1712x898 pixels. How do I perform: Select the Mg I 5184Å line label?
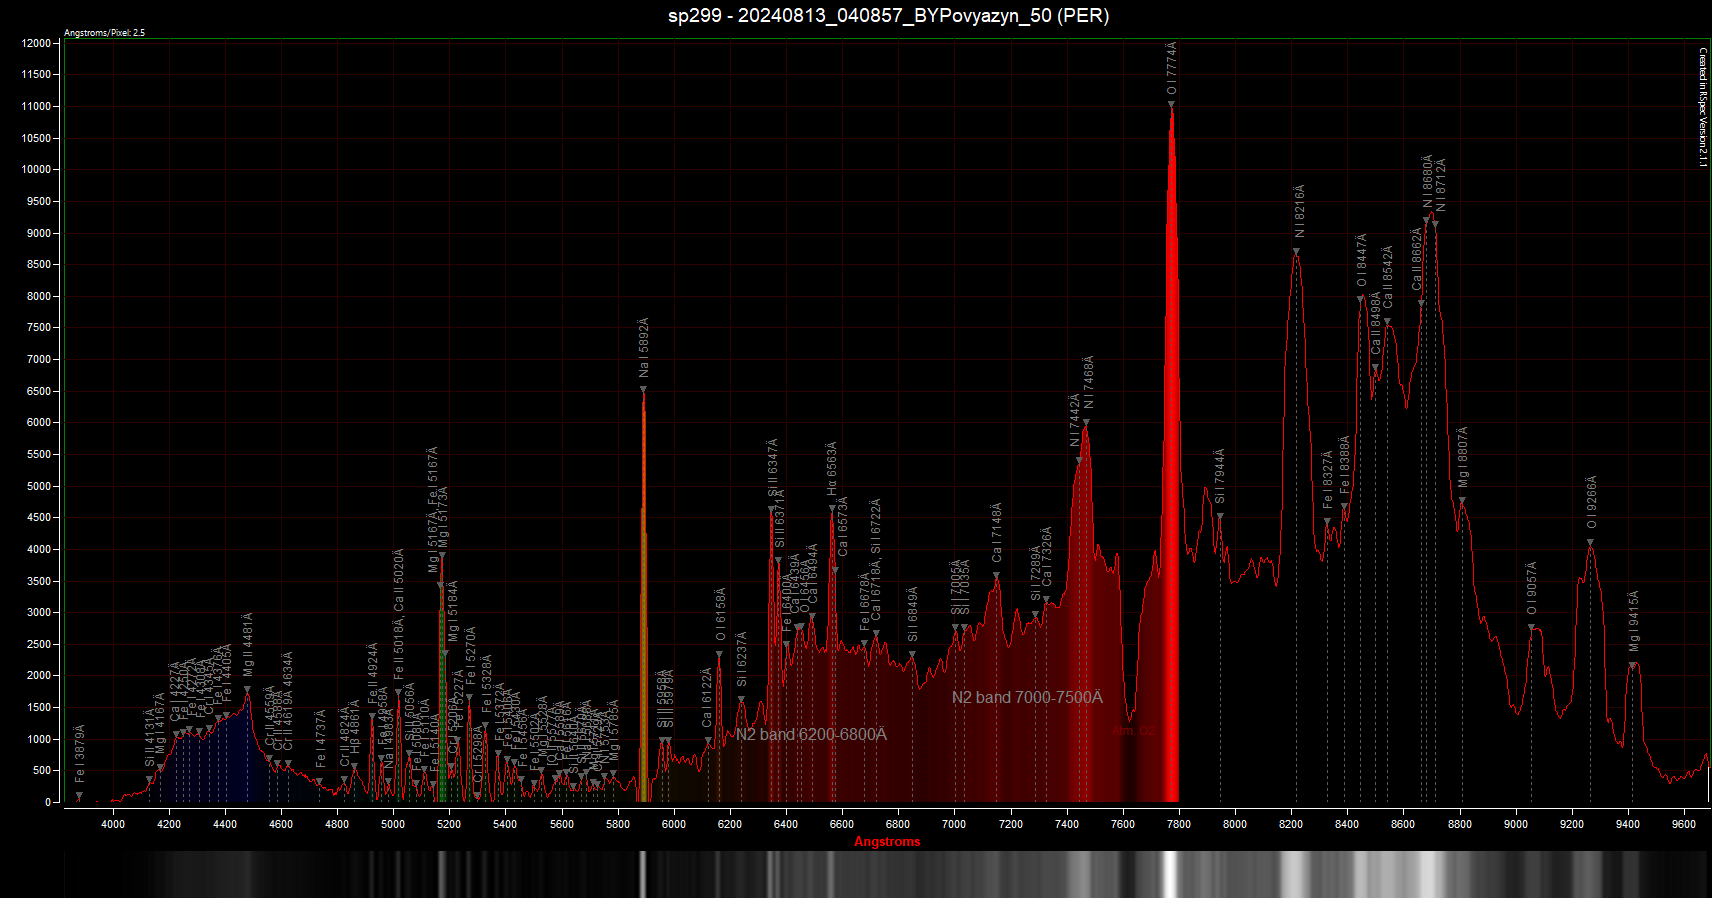point(453,610)
